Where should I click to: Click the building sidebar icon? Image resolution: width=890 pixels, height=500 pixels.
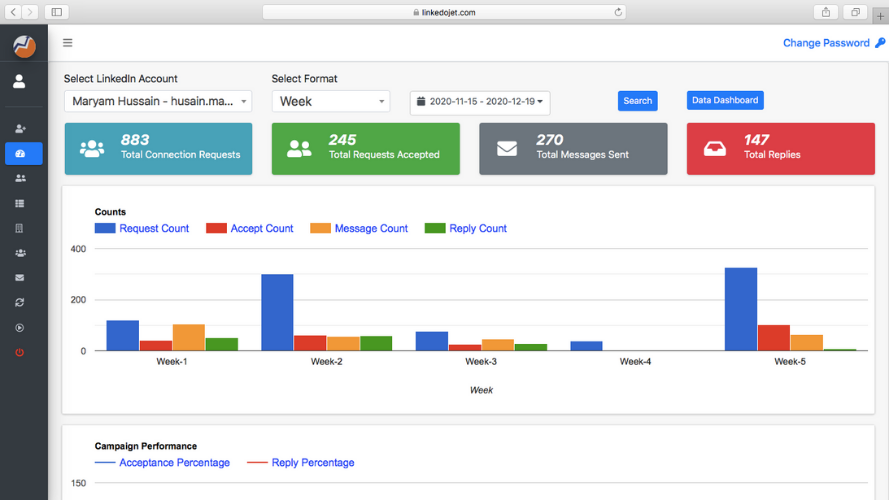coord(19,228)
